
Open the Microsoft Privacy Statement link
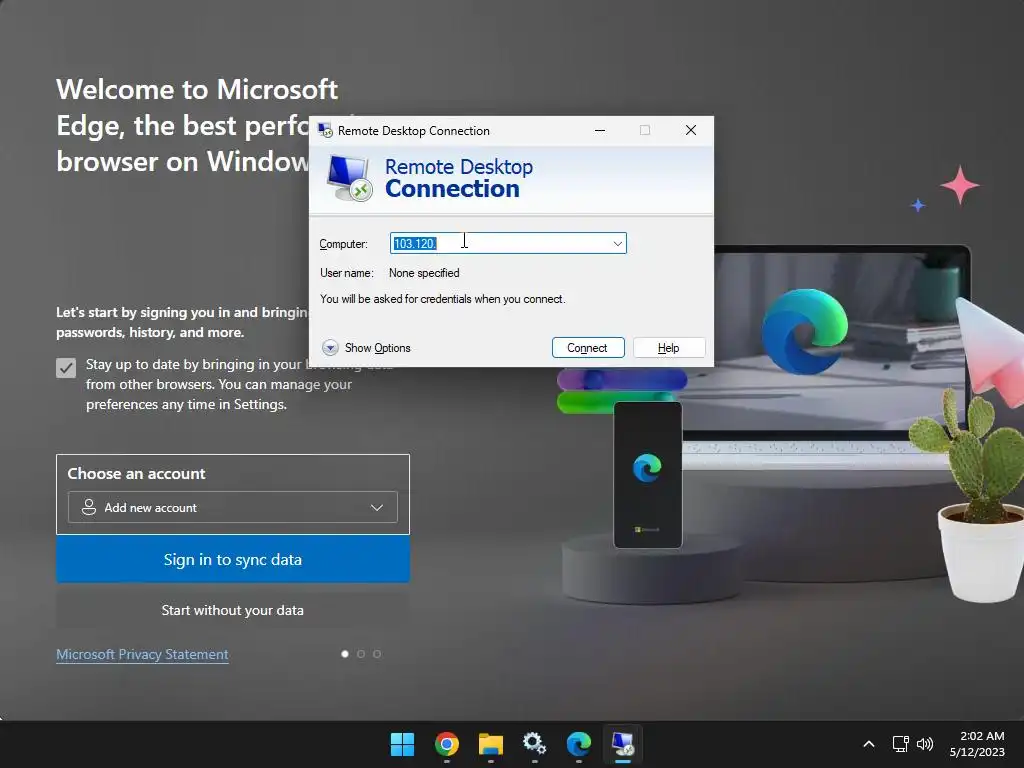click(x=142, y=654)
